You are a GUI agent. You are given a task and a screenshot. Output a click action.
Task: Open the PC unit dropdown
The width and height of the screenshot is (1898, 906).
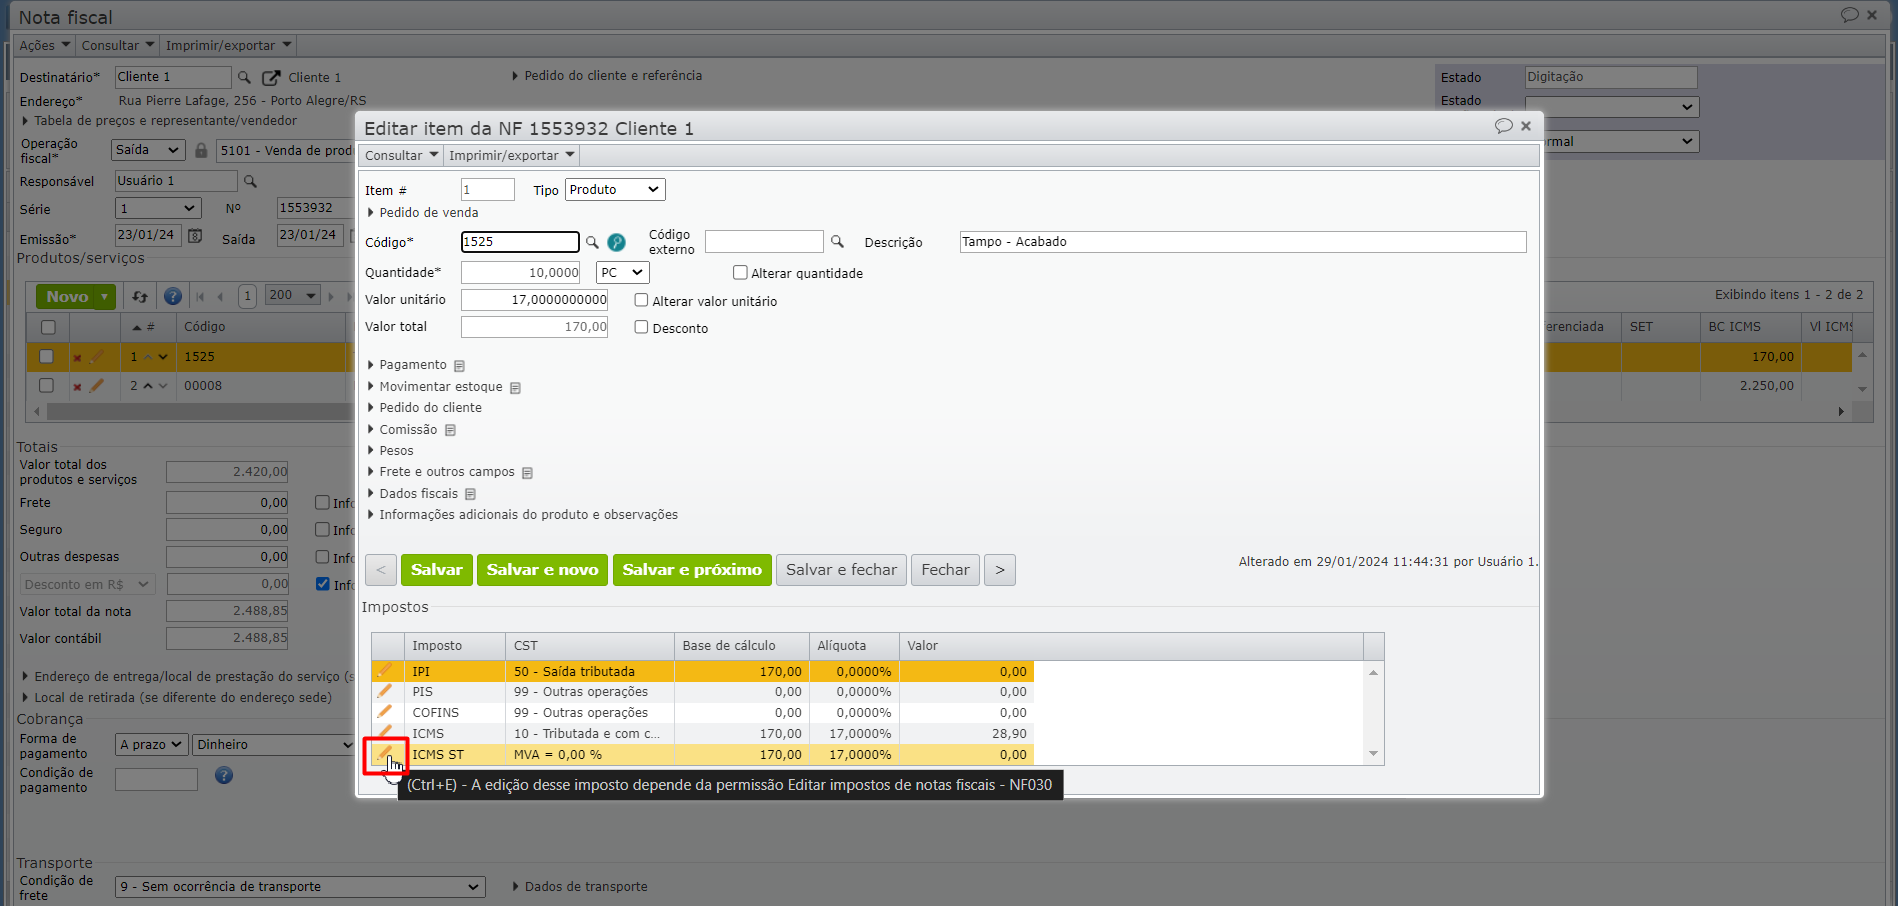[623, 272]
